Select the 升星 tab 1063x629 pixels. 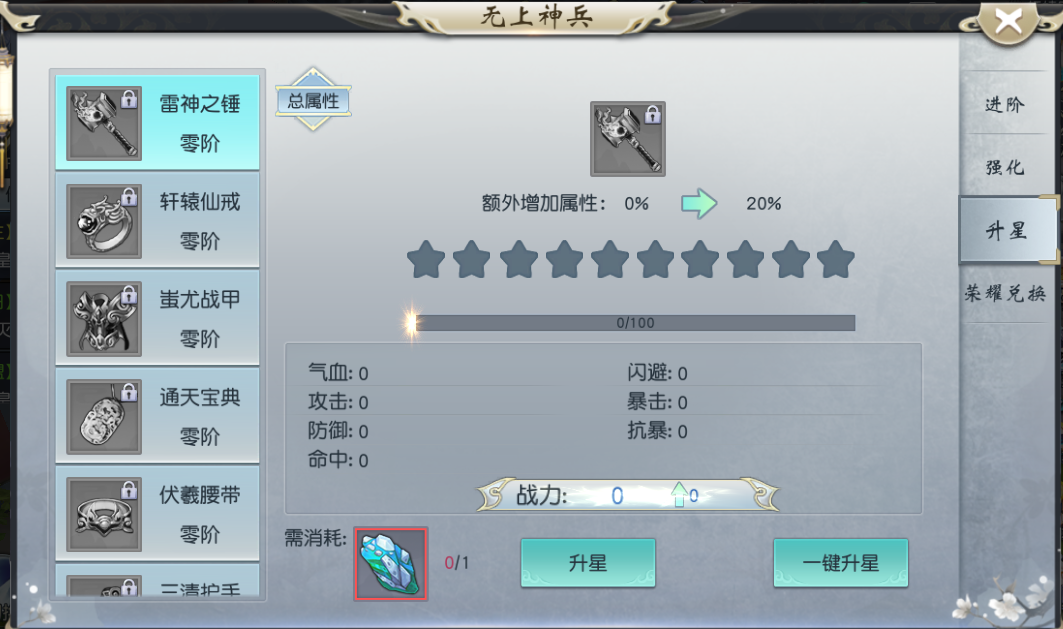coord(1007,230)
